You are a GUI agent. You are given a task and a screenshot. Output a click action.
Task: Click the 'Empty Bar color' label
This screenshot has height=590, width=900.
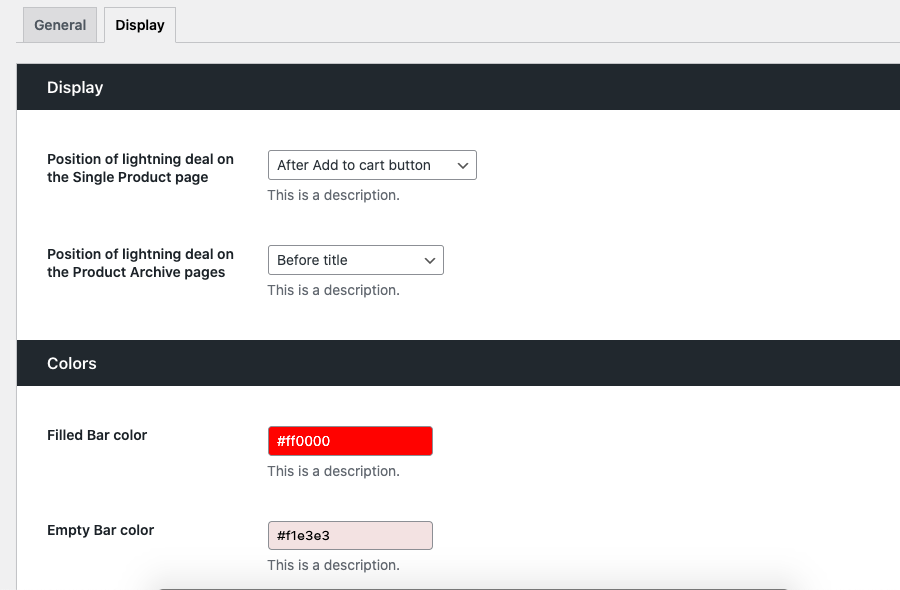[100, 530]
